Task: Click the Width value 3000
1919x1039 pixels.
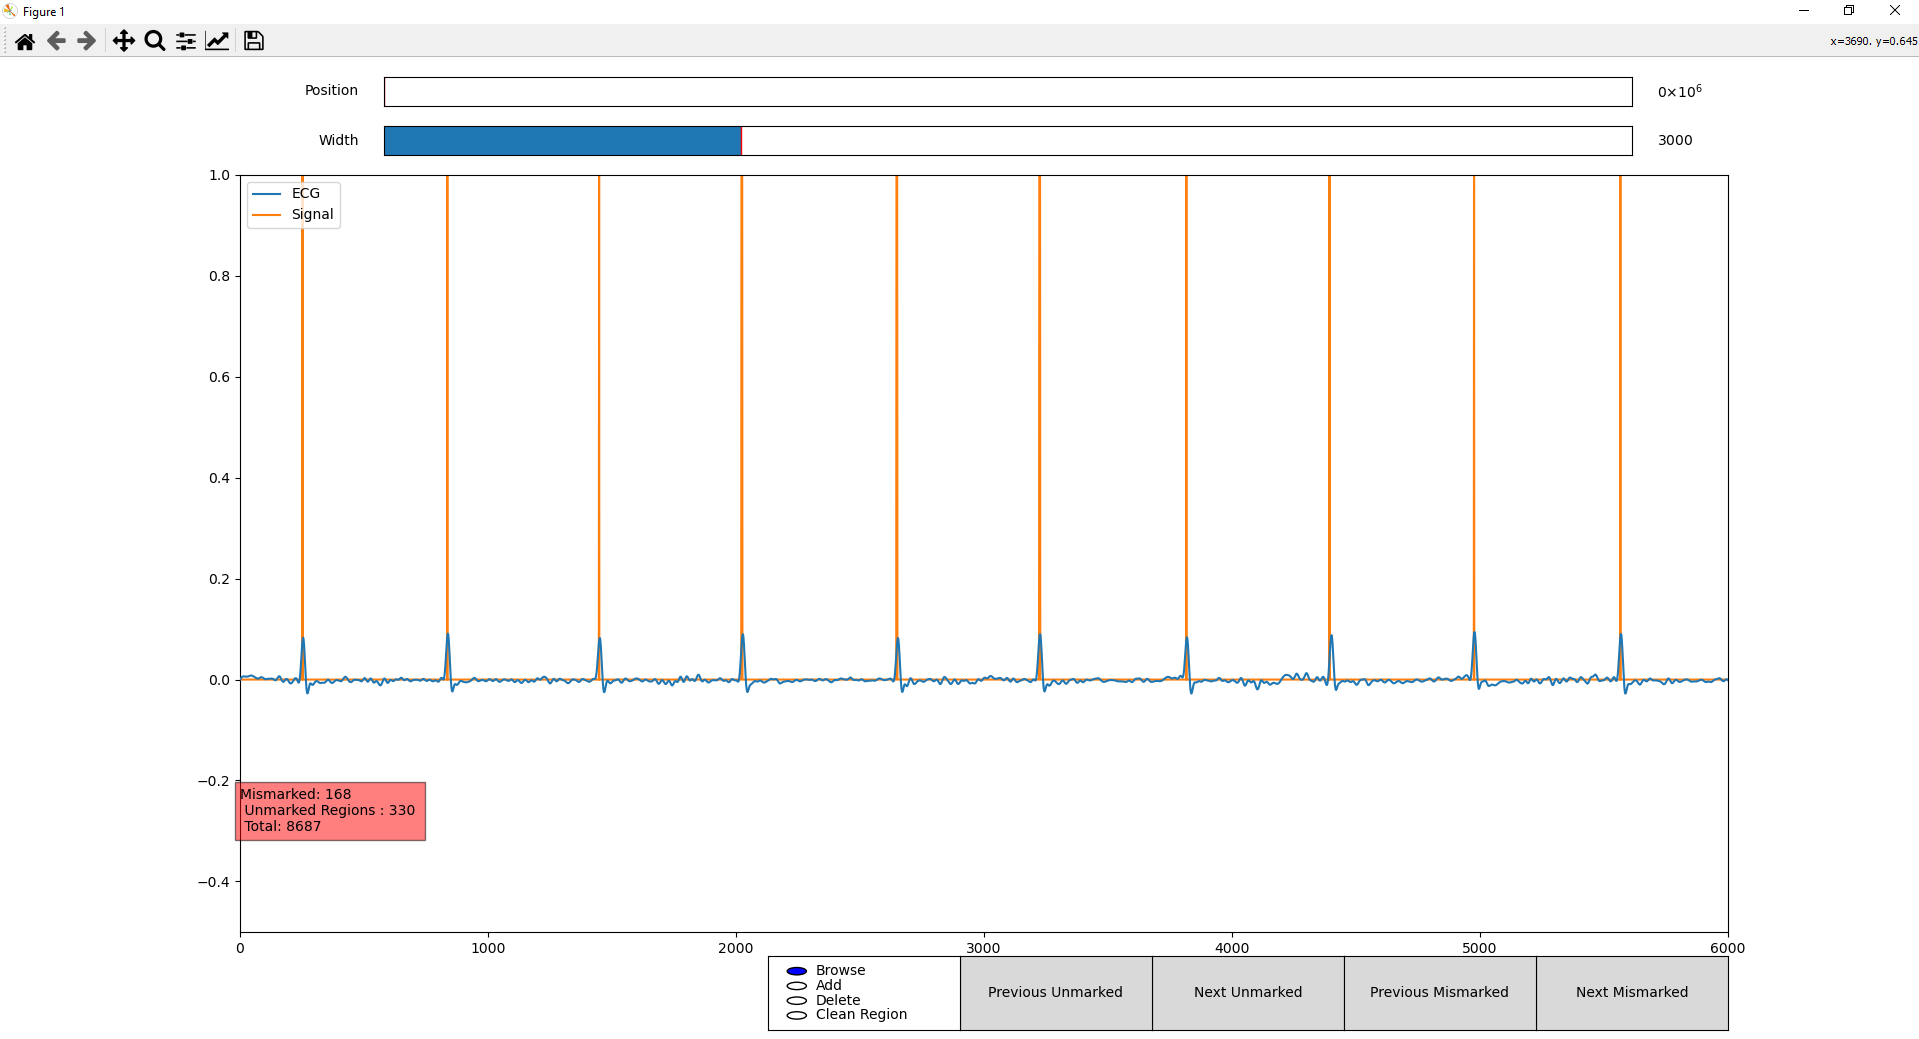Action: pos(1675,140)
